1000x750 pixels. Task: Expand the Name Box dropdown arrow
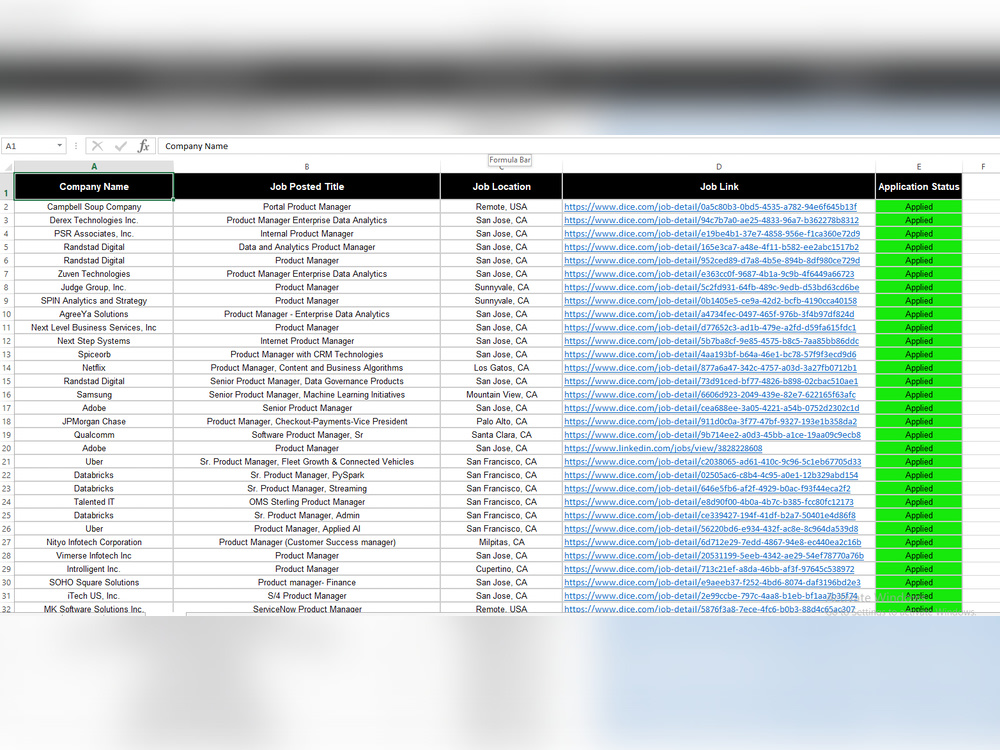(59, 146)
